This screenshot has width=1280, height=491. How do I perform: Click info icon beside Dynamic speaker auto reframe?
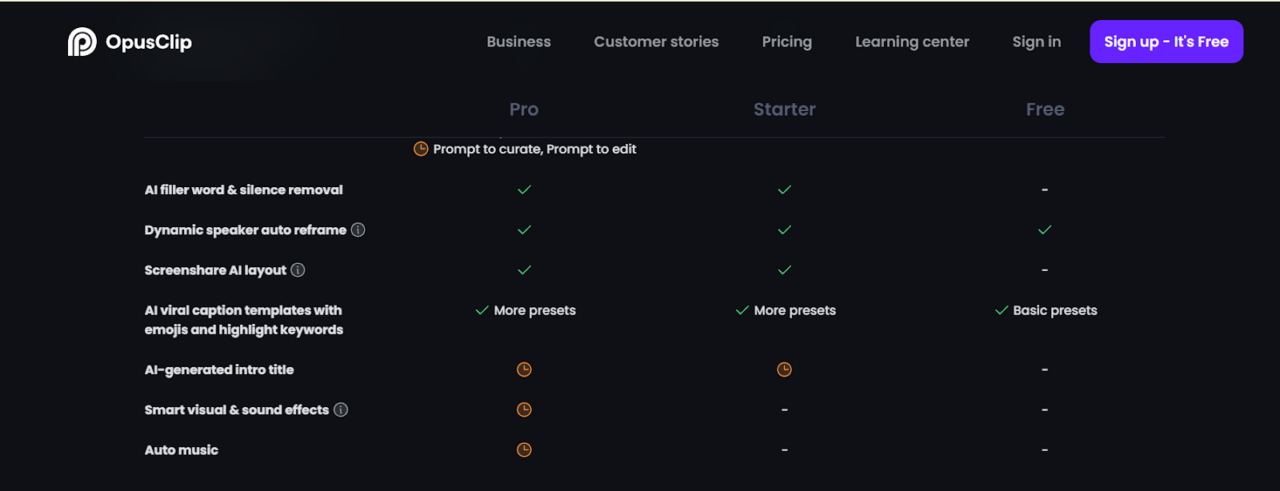[358, 230]
